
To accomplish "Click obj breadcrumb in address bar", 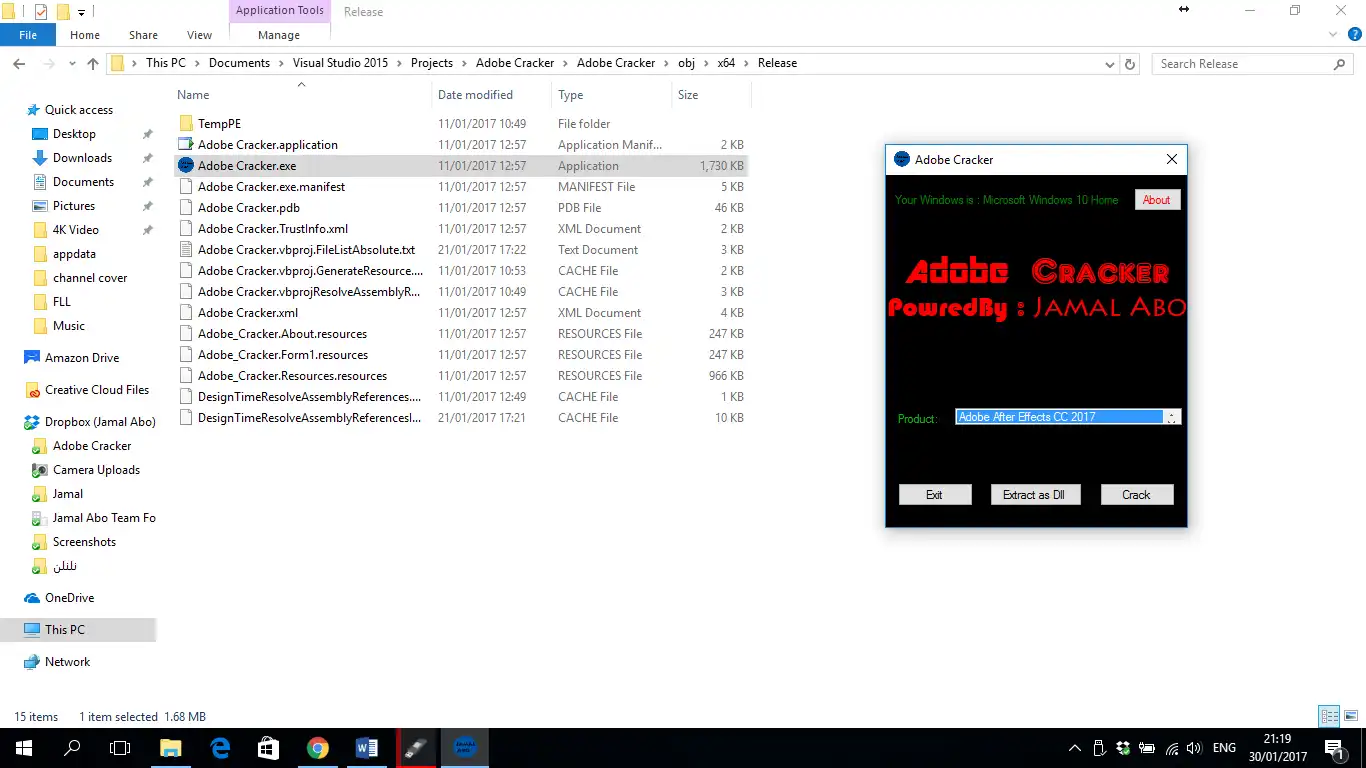I will 686,63.
